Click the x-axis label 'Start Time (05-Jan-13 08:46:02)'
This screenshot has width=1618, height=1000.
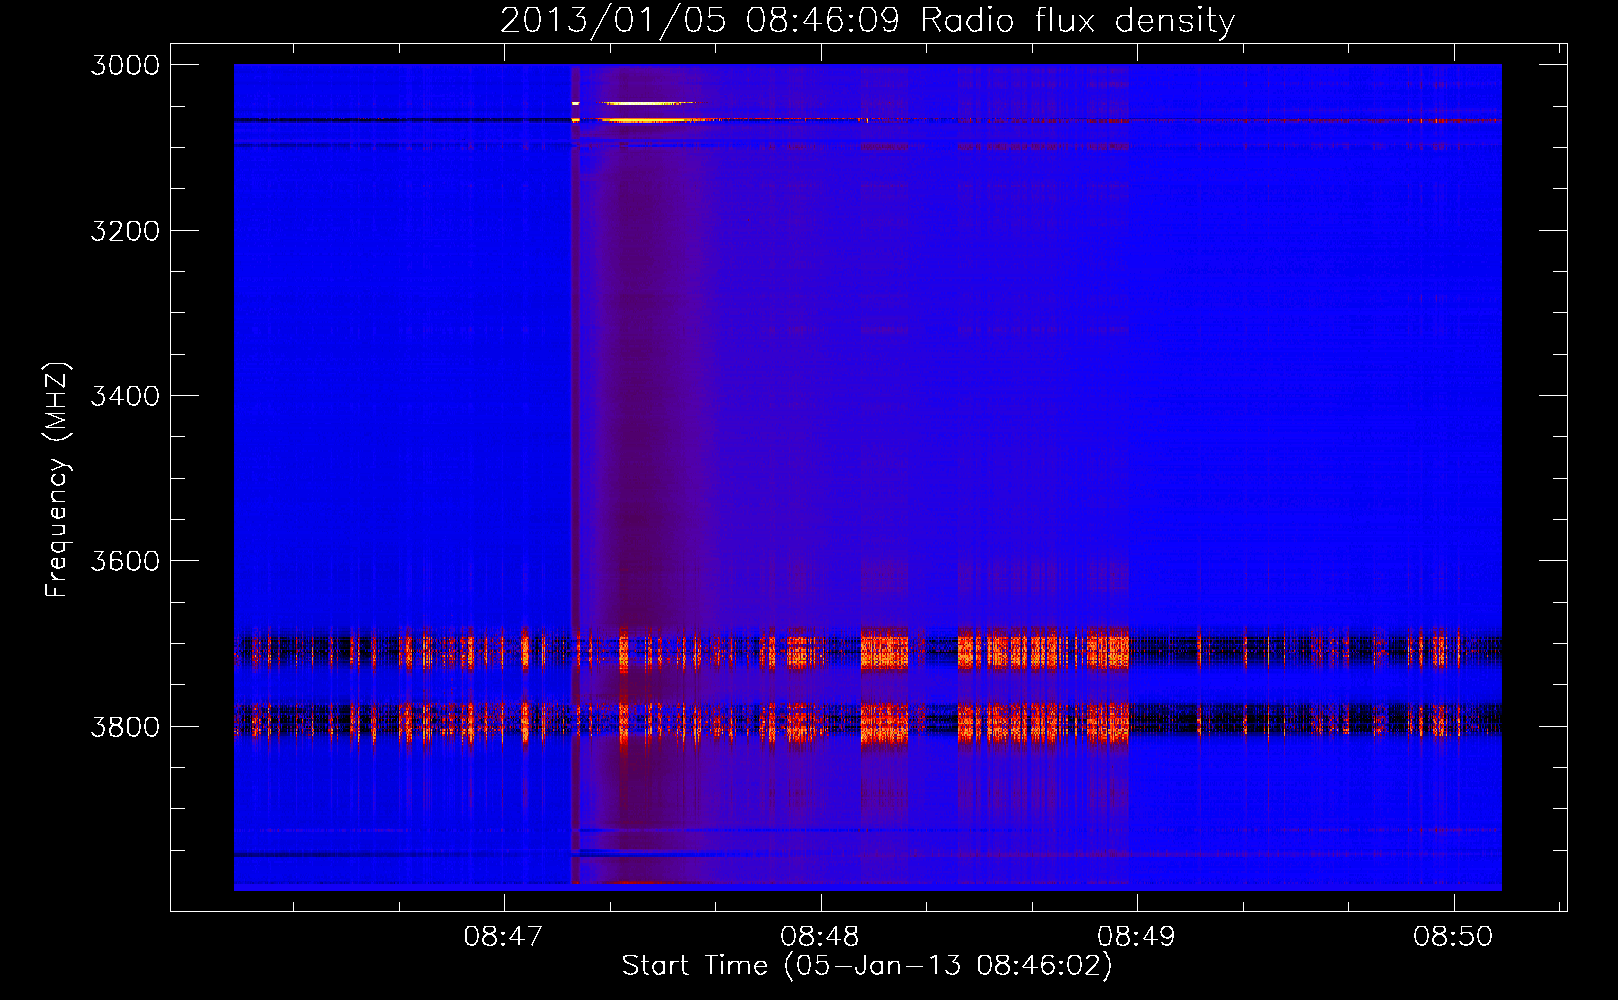(867, 966)
